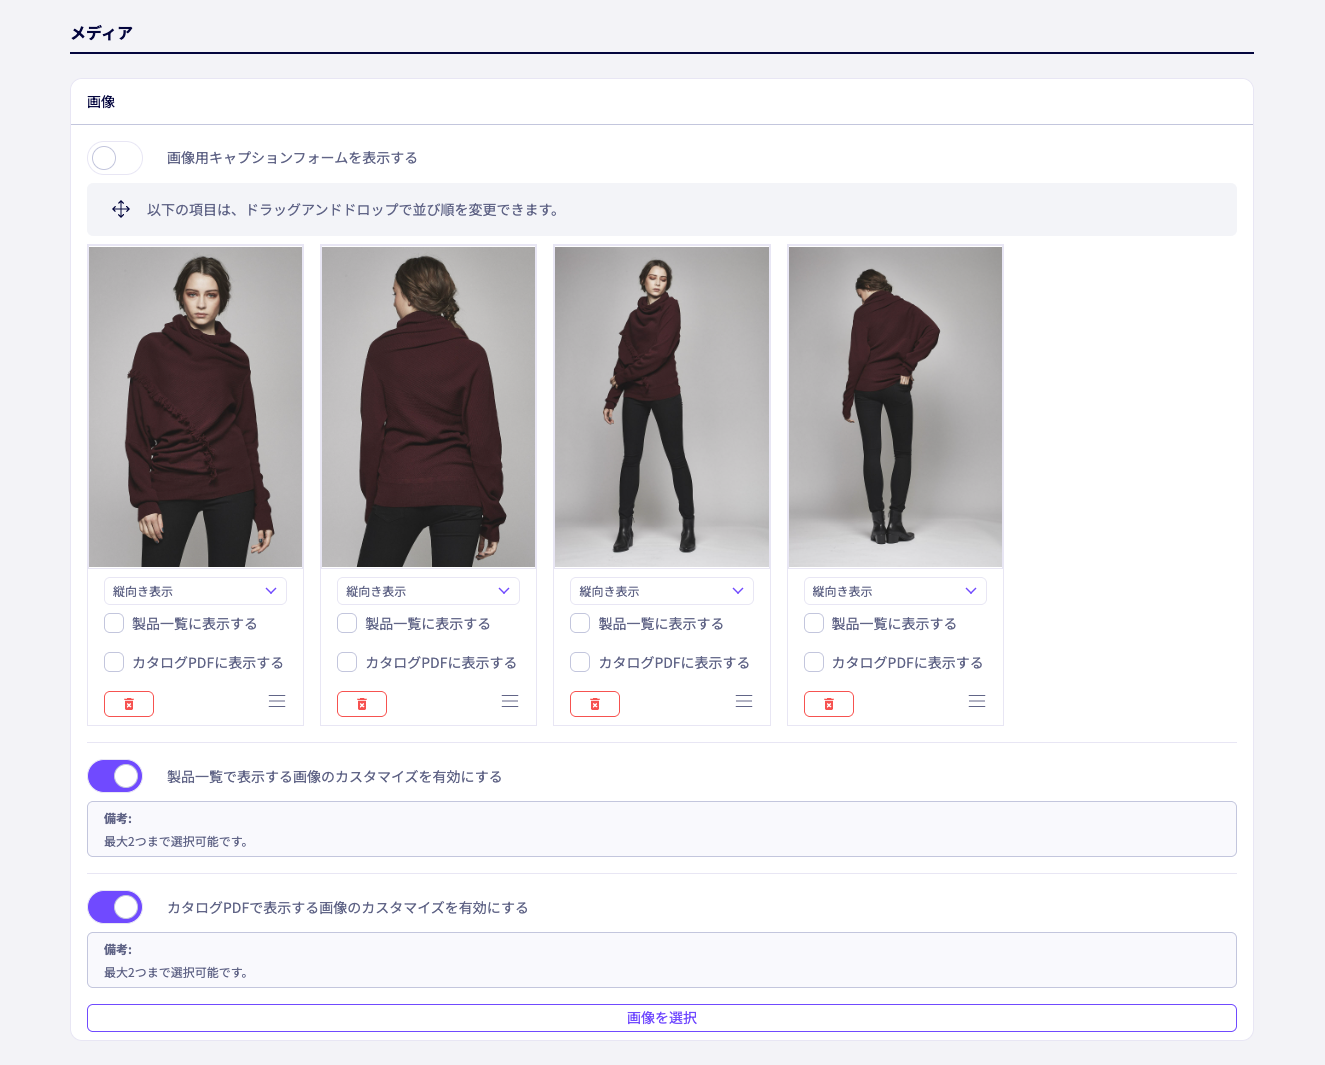The width and height of the screenshot is (1325, 1065).
Task: Delete the first image (front close-up)
Action: 129,704
